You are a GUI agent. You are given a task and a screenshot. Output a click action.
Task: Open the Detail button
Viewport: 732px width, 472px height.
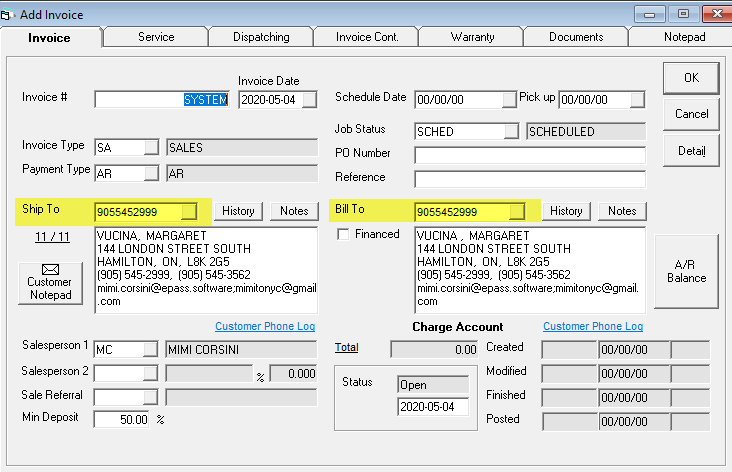(691, 150)
